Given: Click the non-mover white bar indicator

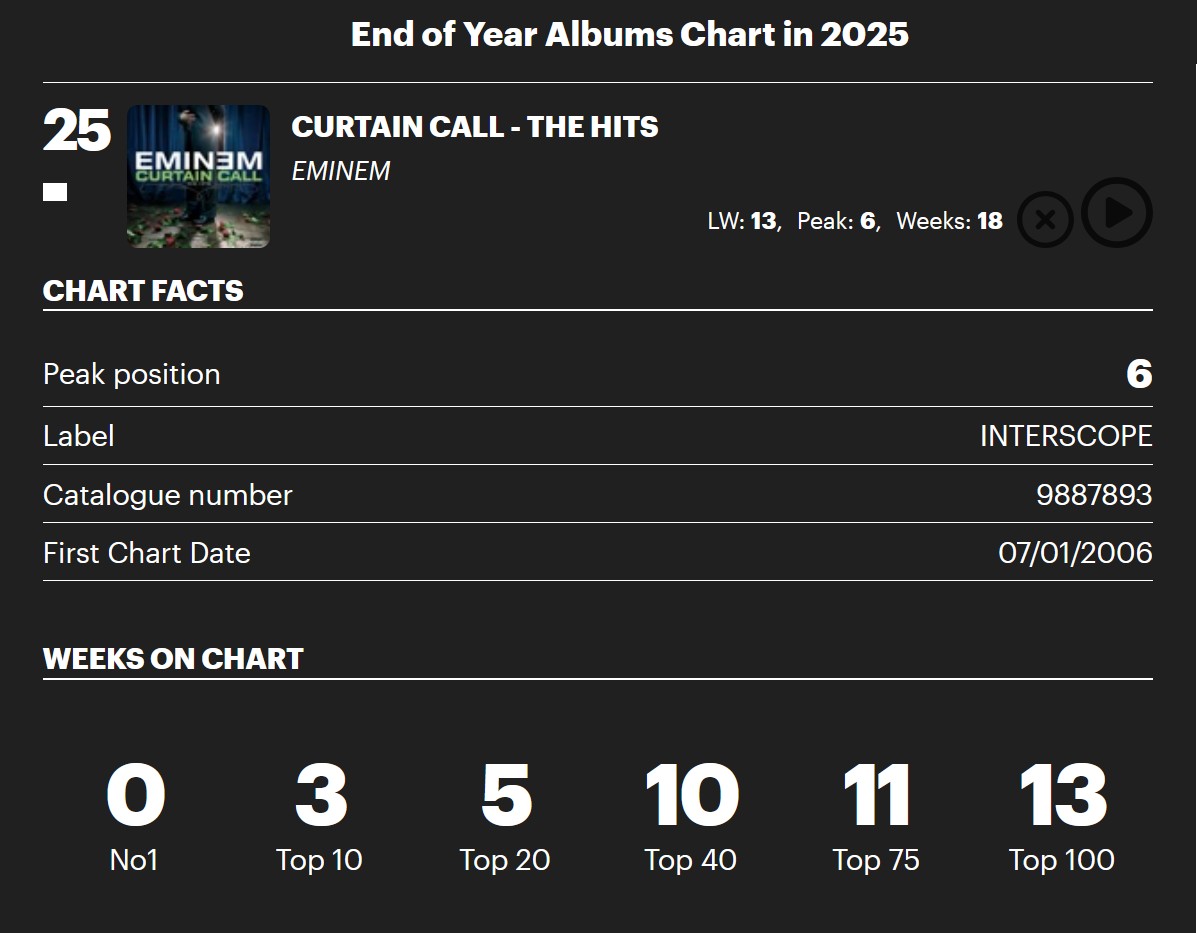Looking at the screenshot, I should pos(55,192).
